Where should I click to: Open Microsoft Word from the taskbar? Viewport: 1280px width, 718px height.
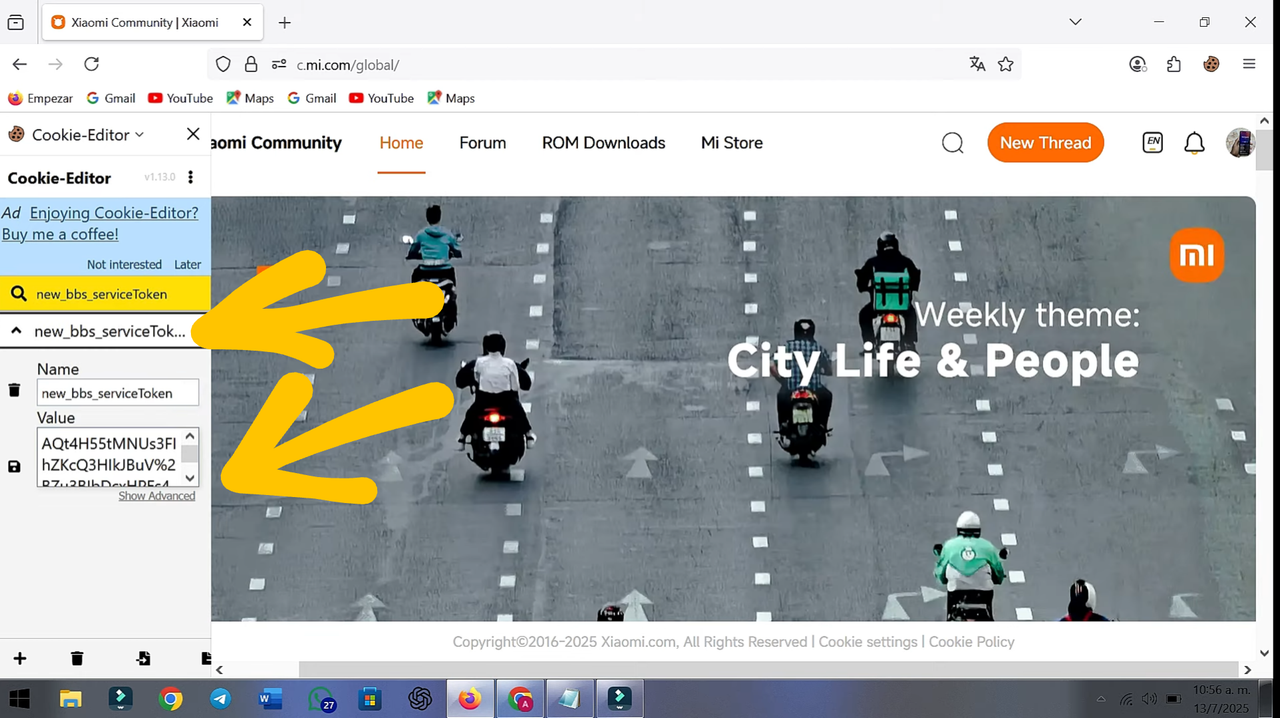(x=270, y=699)
